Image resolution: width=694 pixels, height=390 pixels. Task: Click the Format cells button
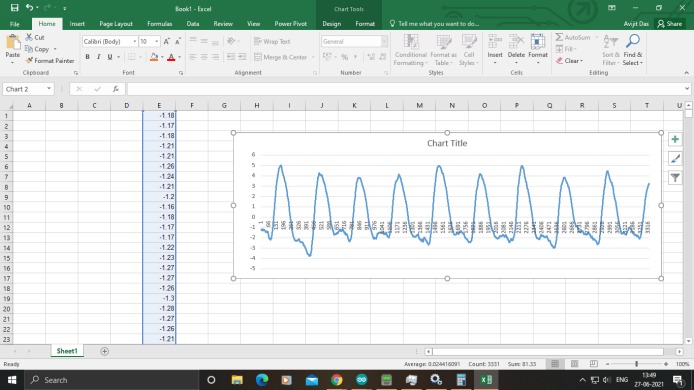(538, 50)
